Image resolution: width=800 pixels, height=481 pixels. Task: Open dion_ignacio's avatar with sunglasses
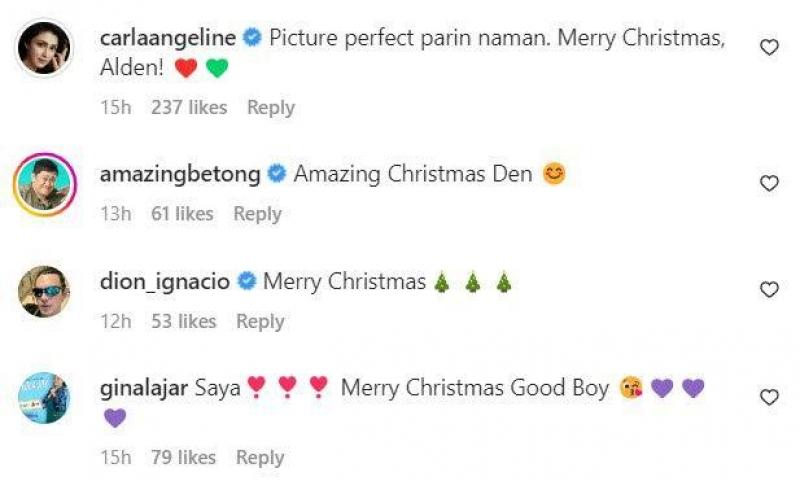coord(44,291)
